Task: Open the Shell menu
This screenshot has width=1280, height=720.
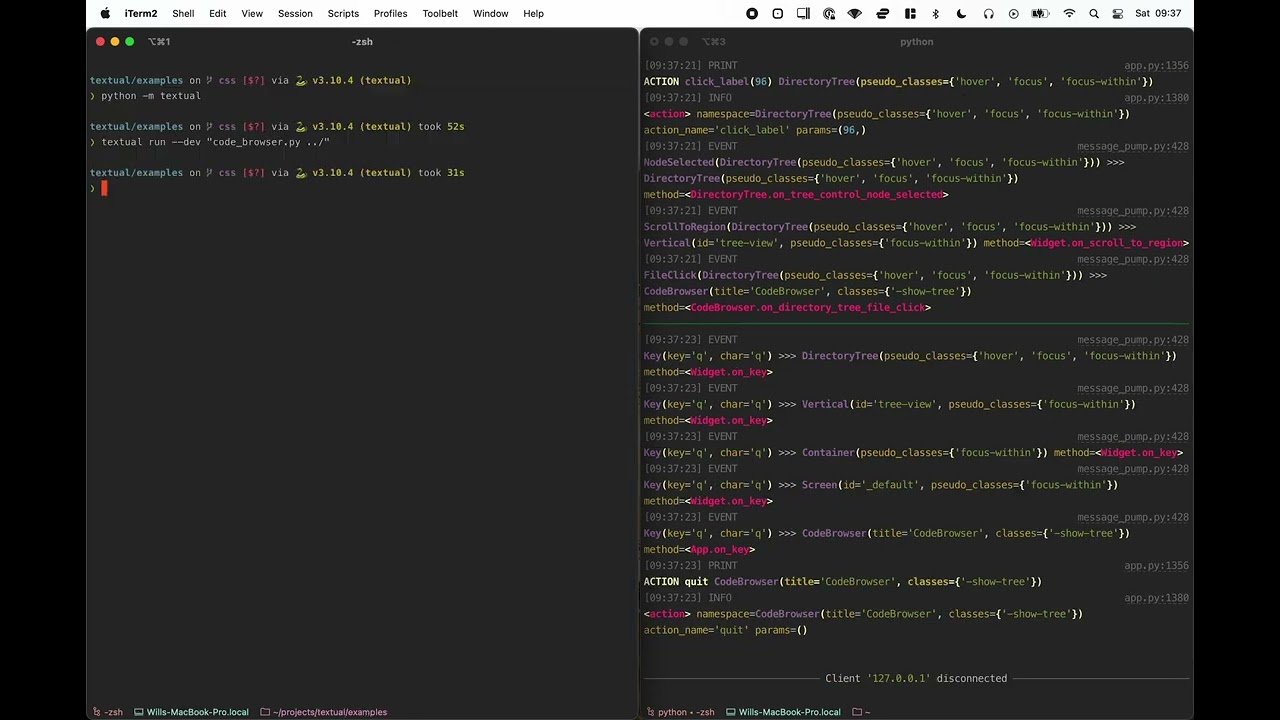Action: point(183,13)
